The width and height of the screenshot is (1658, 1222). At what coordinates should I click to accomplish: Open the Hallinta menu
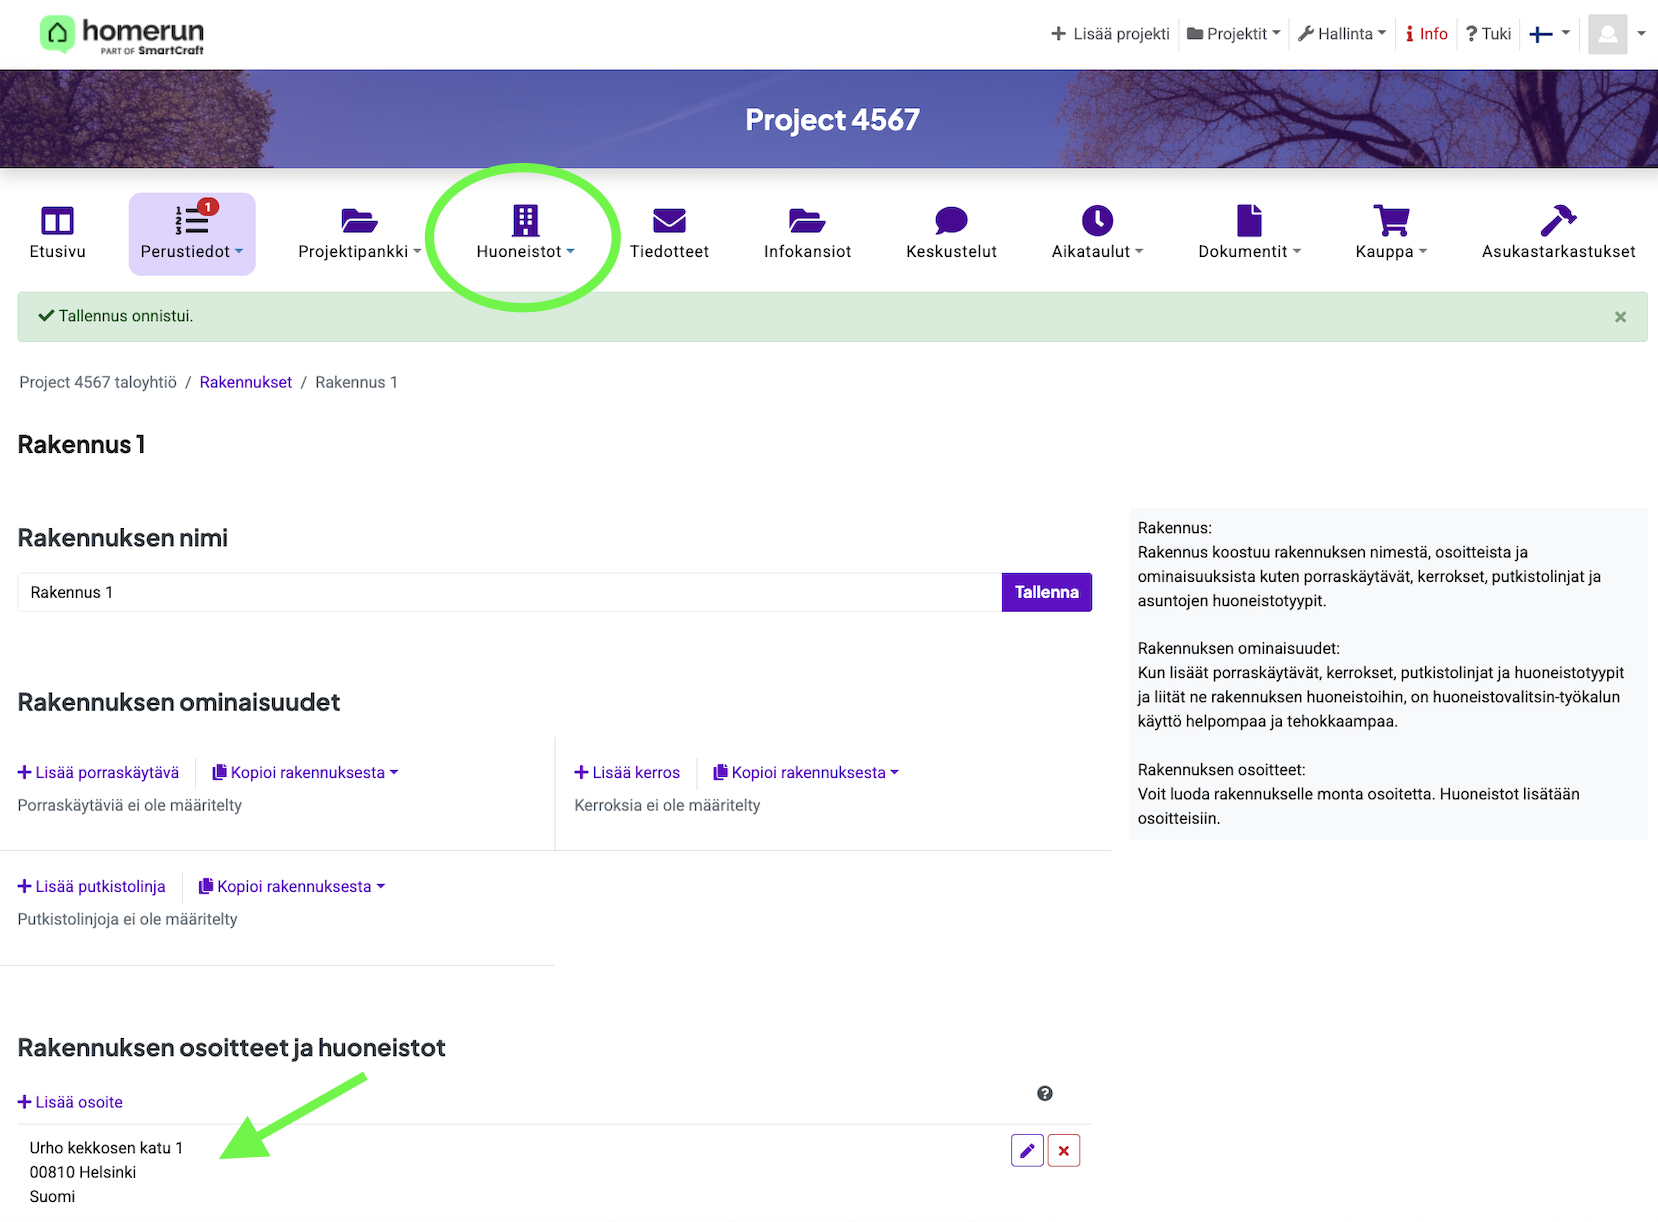pyautogui.click(x=1342, y=34)
